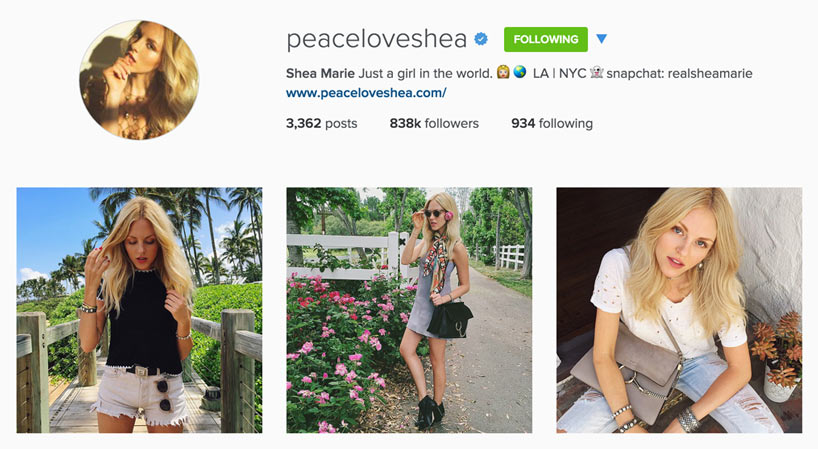This screenshot has width=818, height=449.
Task: Click the succulent pot in third photo
Action: [x=778, y=359]
